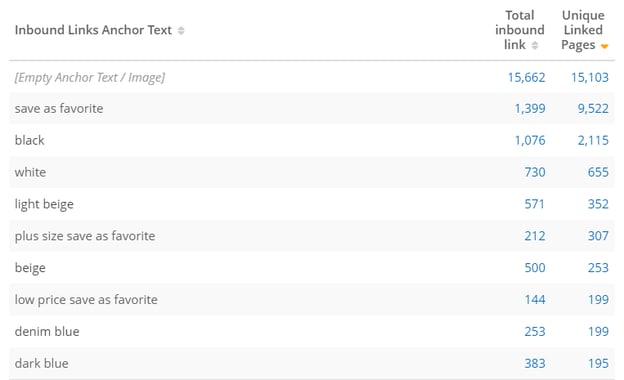Click 1,399 links for save as favorite
The height and width of the screenshot is (380, 624).
[x=530, y=108]
